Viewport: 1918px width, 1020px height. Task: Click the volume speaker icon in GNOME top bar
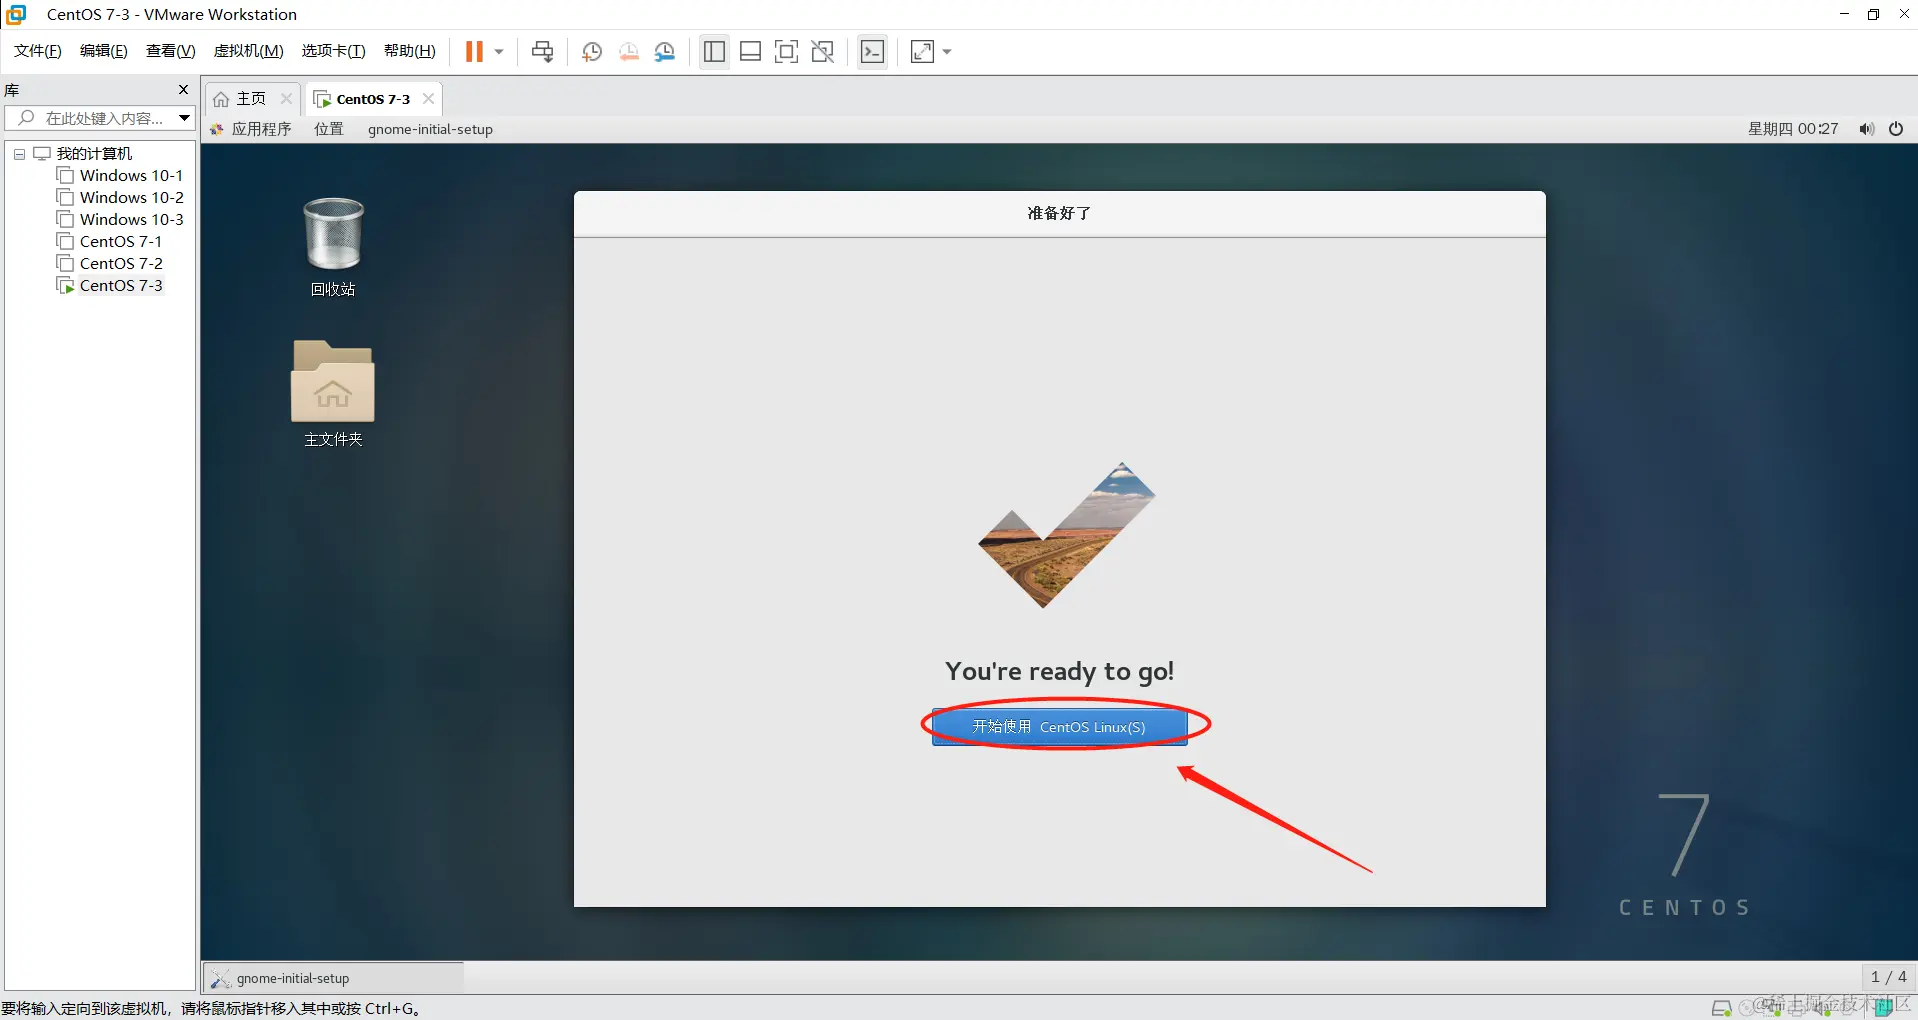1867,129
